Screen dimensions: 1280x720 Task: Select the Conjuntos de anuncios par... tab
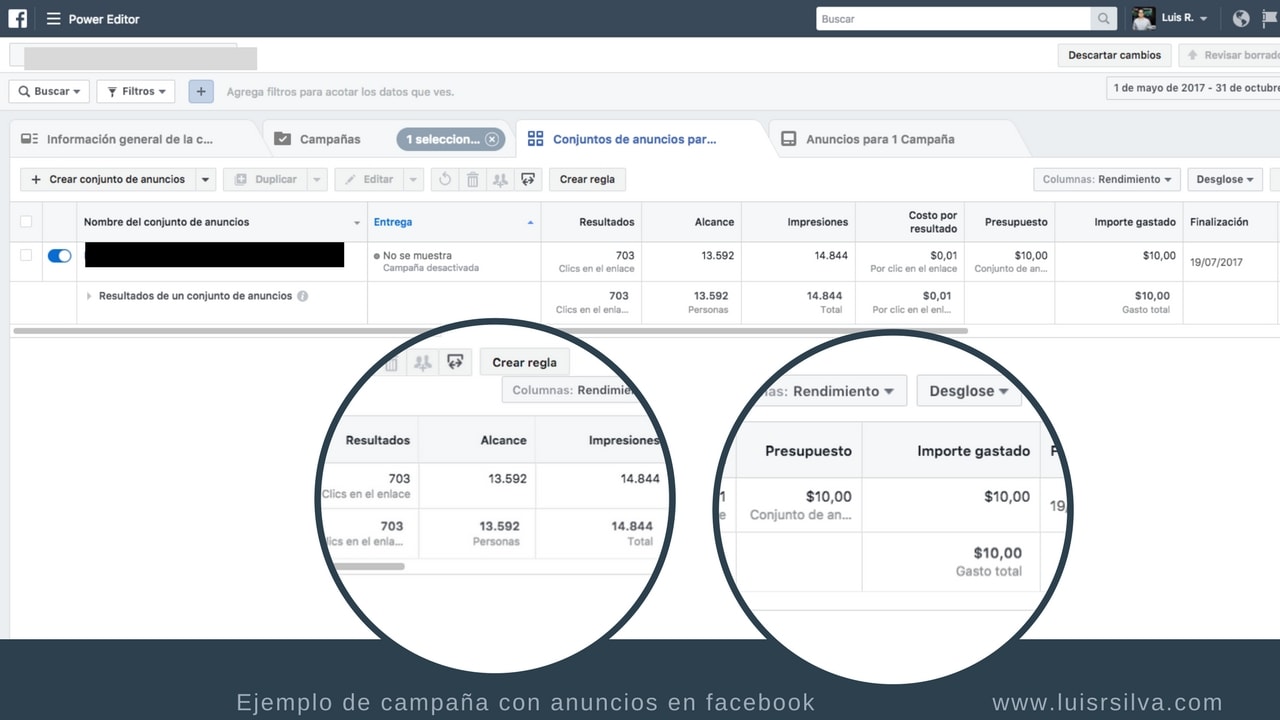(634, 139)
